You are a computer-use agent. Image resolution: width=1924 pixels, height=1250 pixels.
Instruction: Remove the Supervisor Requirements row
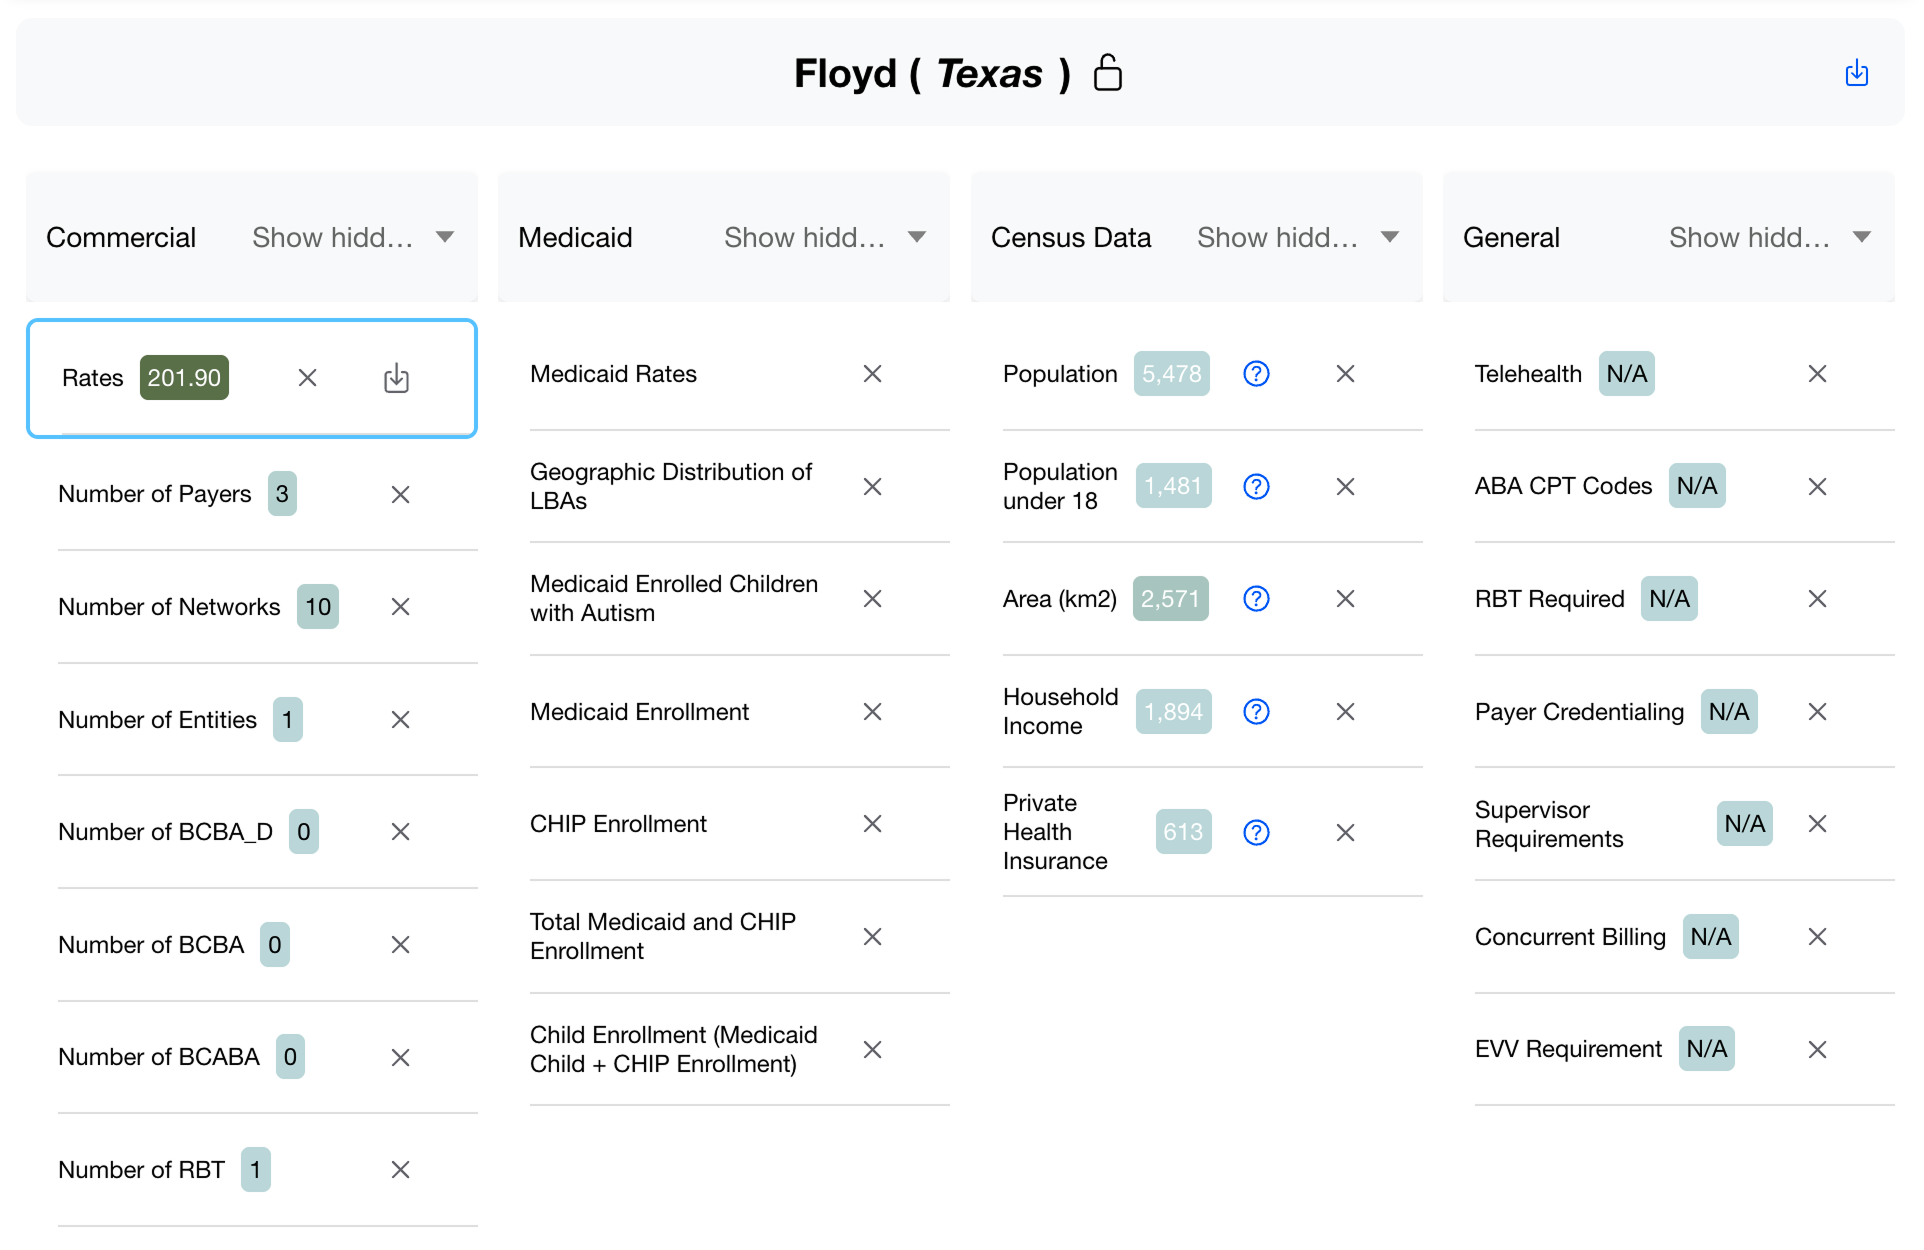[1818, 824]
